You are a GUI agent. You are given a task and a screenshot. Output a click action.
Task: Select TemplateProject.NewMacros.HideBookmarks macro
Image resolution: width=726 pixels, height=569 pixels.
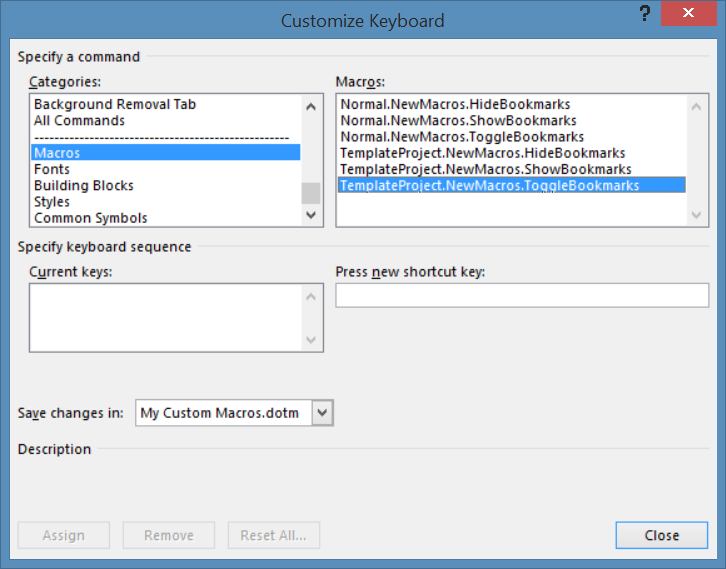[x=483, y=153]
